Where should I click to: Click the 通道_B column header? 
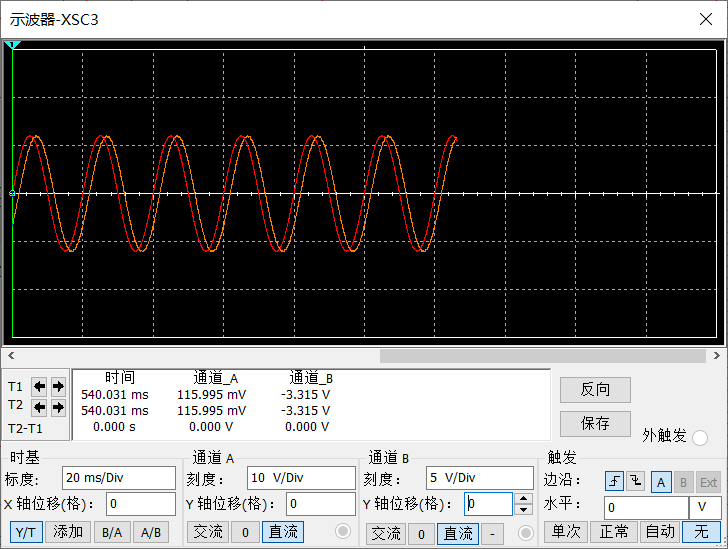(311, 378)
